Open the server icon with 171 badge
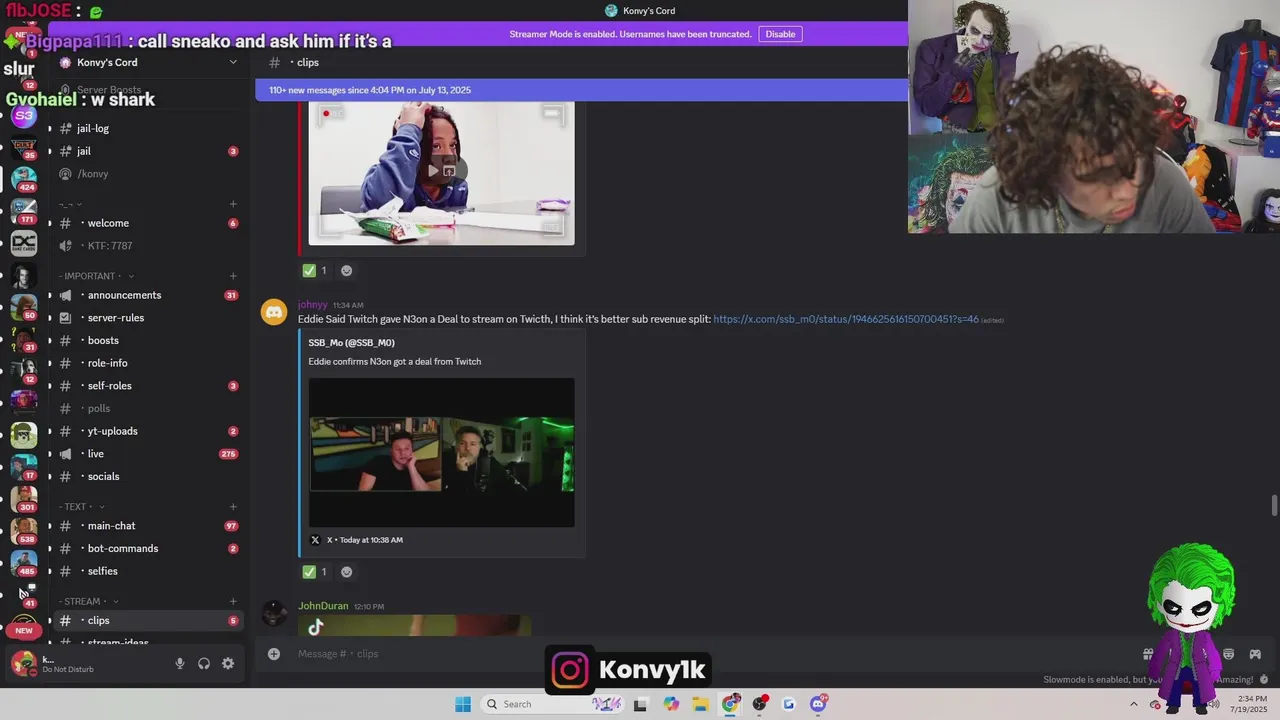Screen dimensions: 1280x720 [23, 211]
